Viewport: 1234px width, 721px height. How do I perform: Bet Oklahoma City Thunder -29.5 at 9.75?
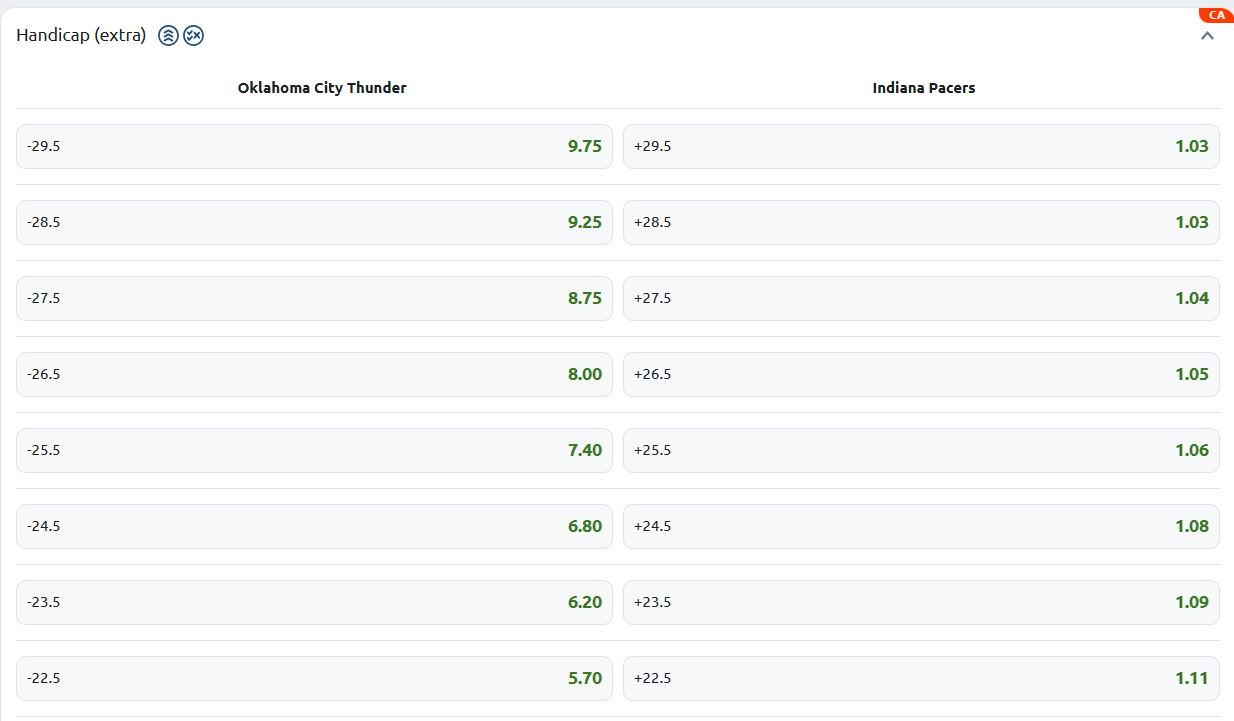tap(314, 146)
